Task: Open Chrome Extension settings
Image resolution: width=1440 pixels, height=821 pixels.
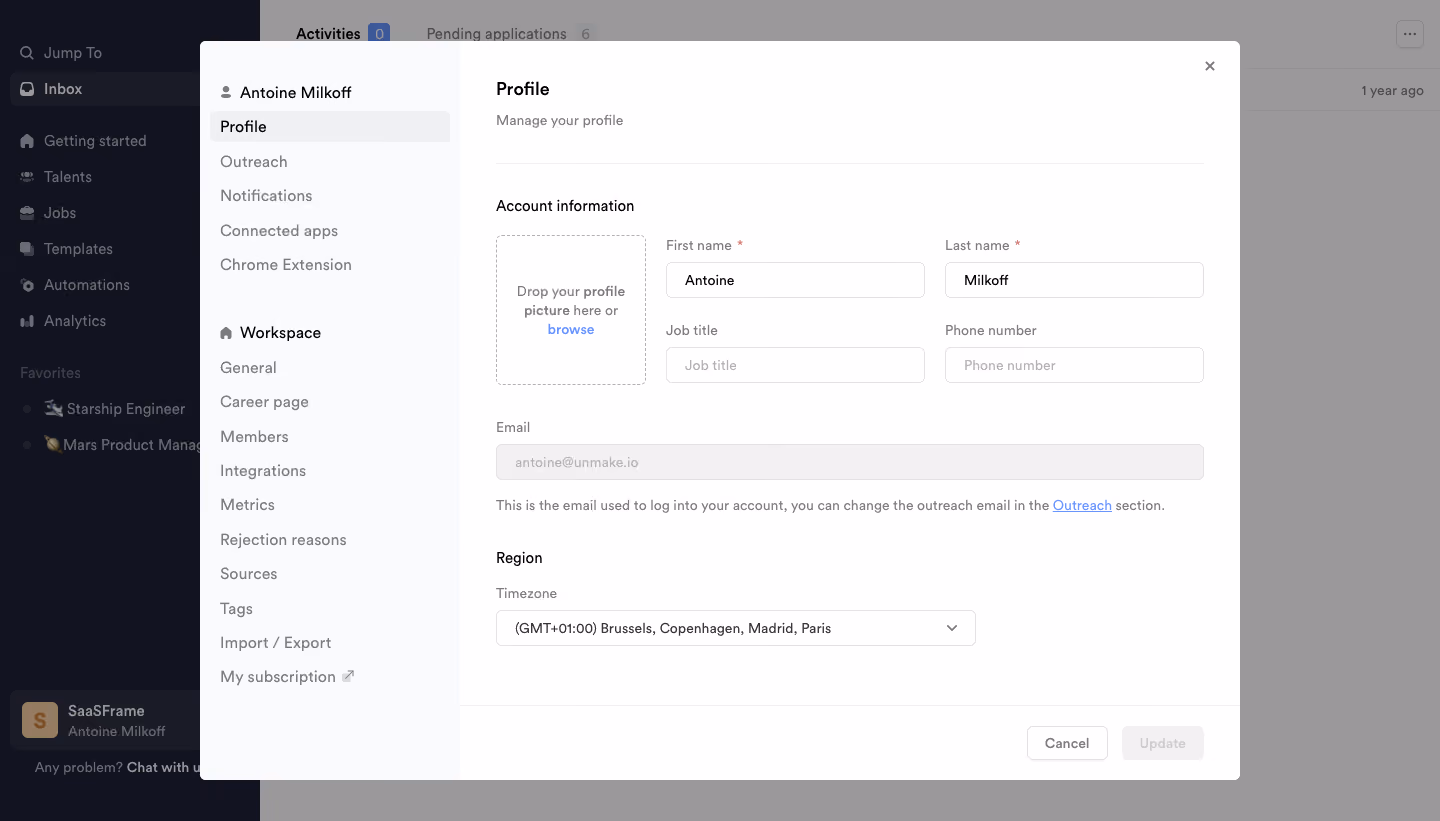Action: (330, 265)
